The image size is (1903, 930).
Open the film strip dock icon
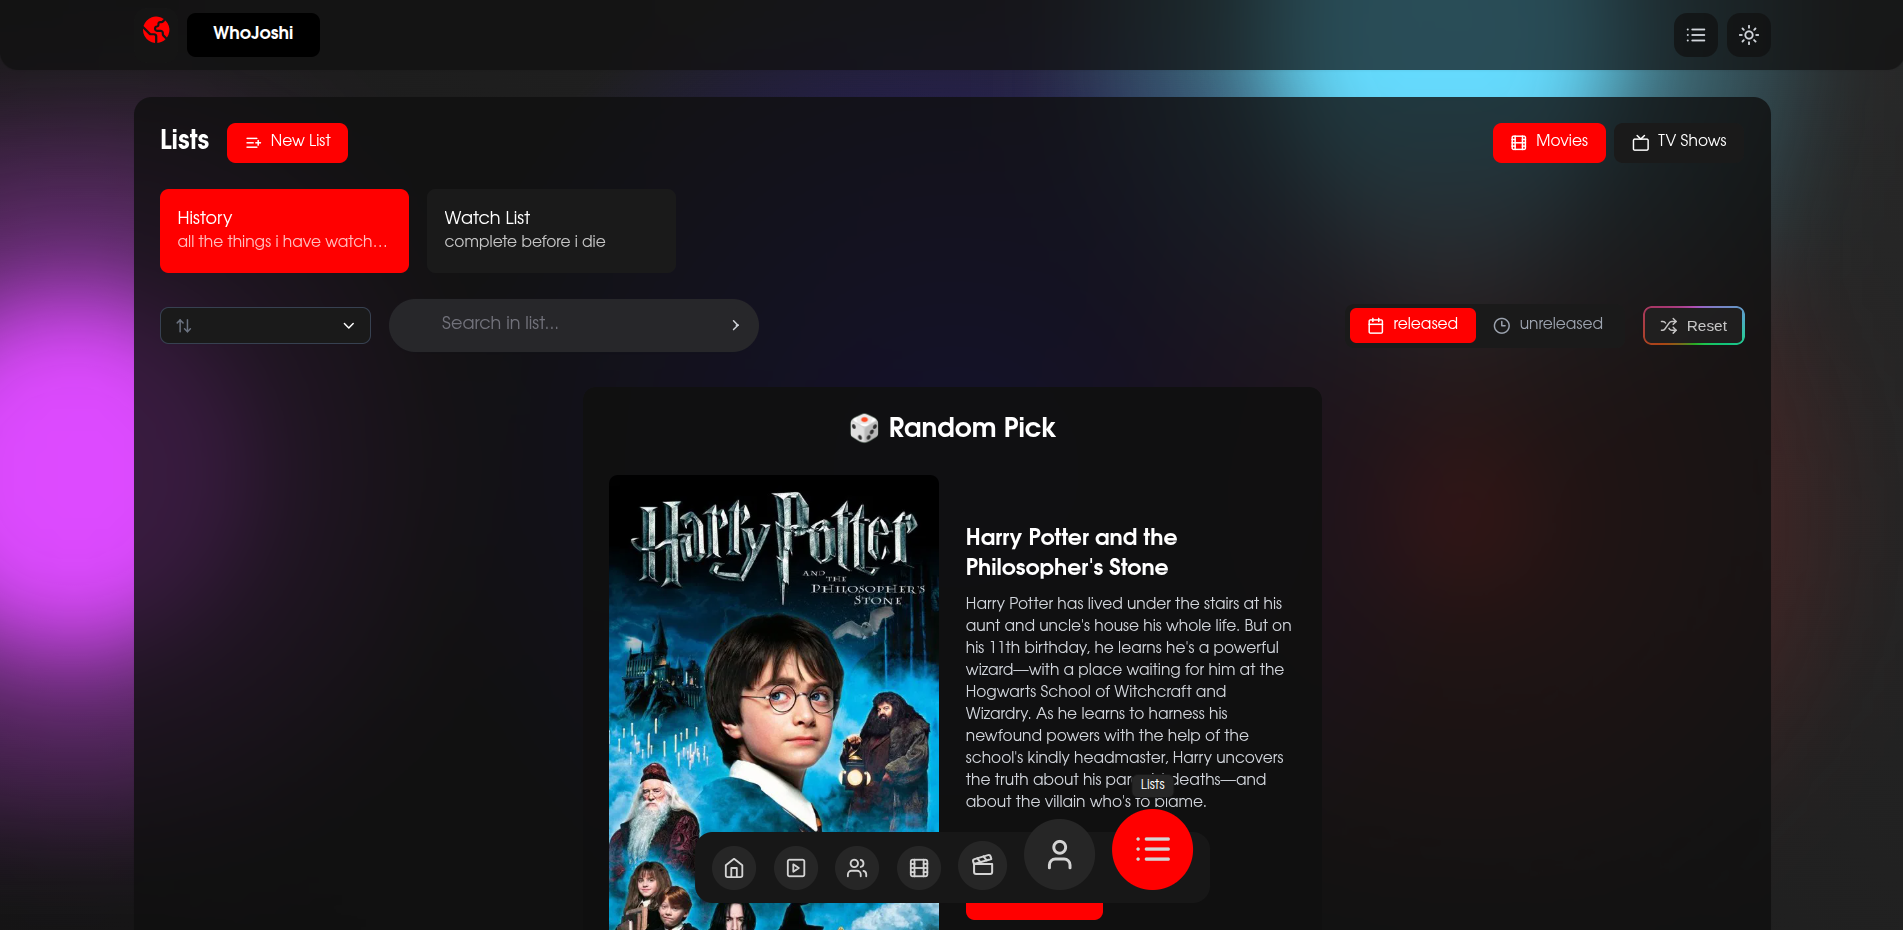(x=919, y=868)
